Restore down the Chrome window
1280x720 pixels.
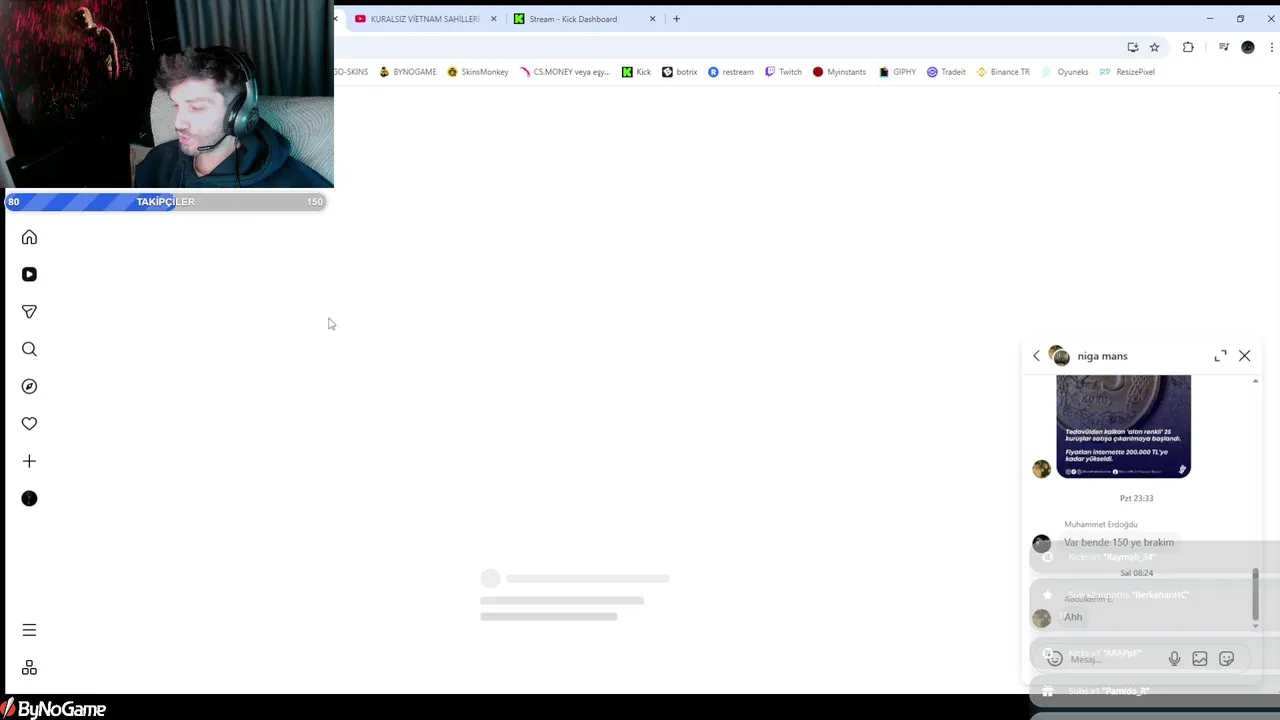1240,19
